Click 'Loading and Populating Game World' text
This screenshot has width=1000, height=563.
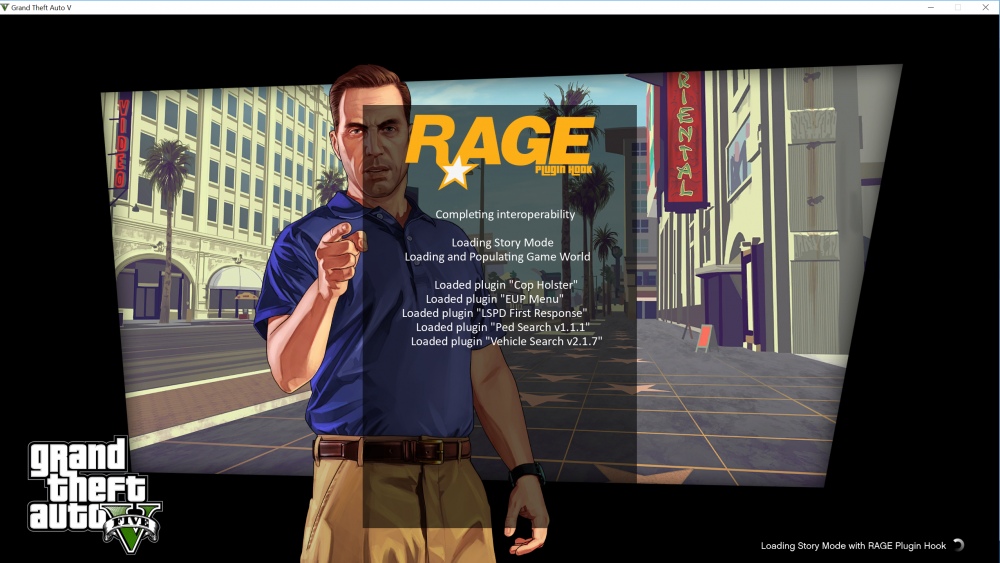(x=497, y=256)
